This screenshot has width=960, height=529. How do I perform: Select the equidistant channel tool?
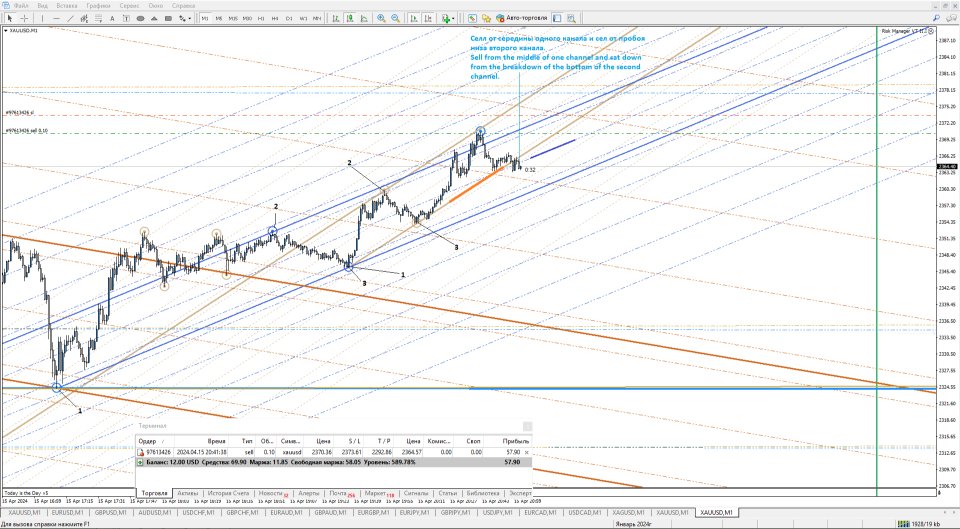84,18
